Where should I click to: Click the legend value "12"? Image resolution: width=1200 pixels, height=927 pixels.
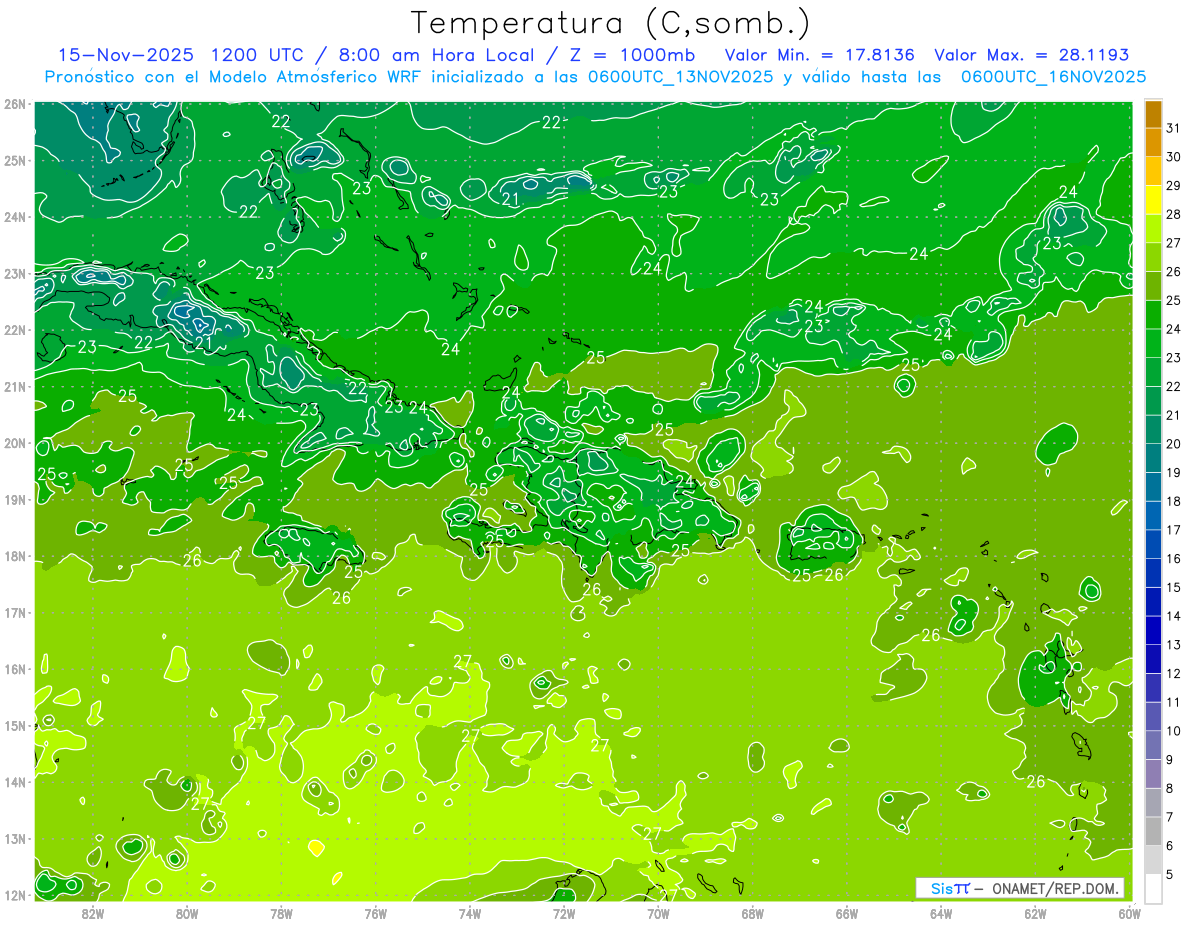tap(1174, 673)
